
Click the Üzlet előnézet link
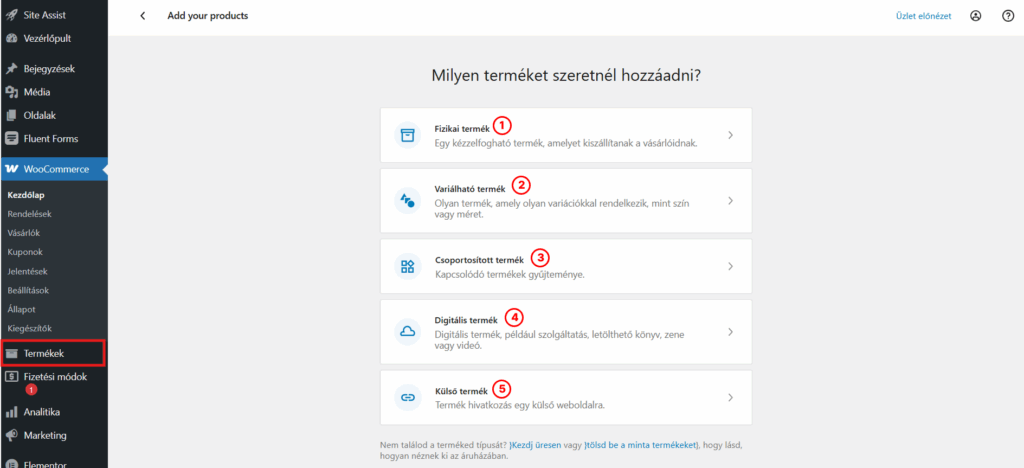pos(923,16)
